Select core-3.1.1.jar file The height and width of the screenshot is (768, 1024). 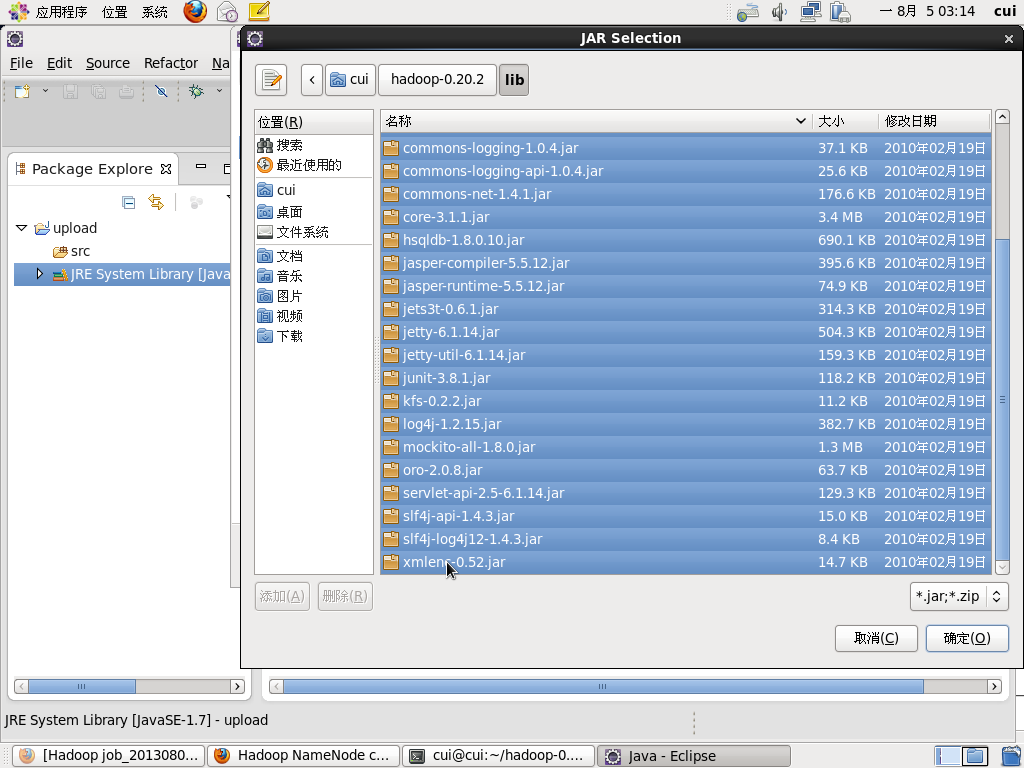pos(686,217)
